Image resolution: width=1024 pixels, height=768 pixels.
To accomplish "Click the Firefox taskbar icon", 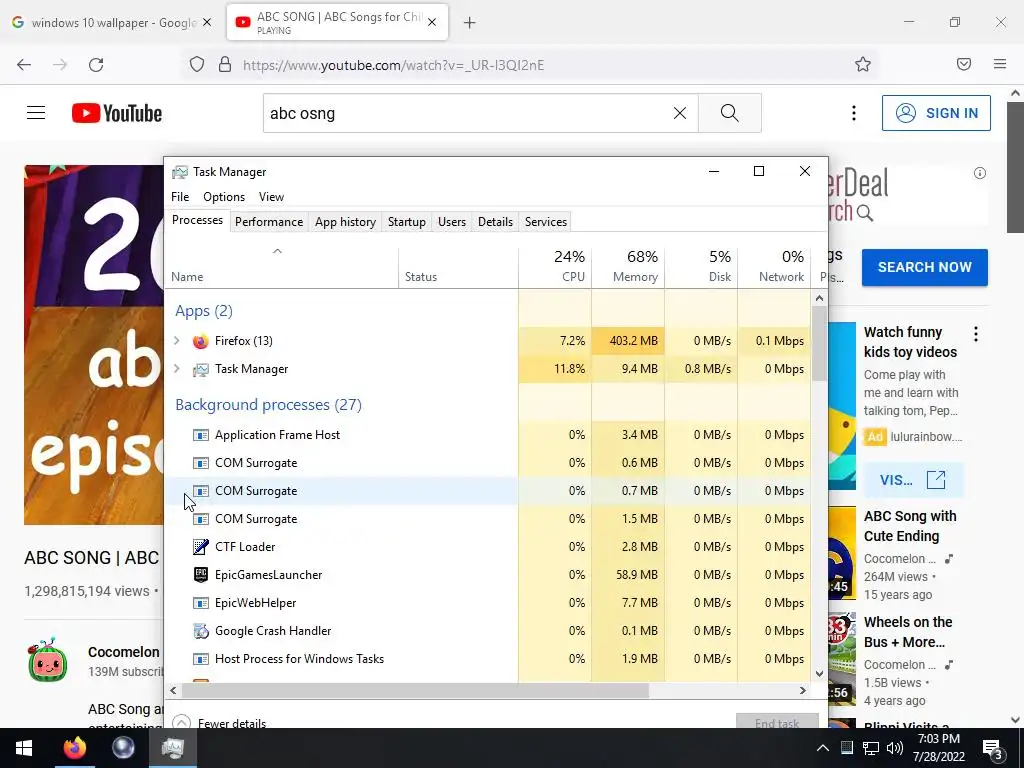I will [x=74, y=748].
